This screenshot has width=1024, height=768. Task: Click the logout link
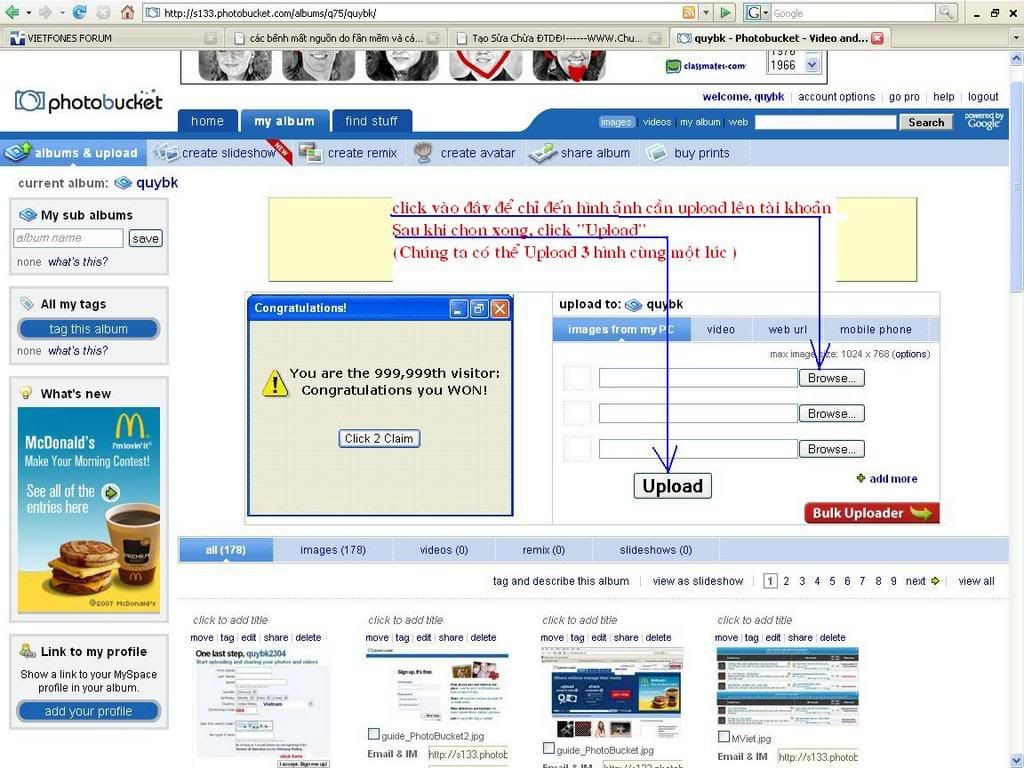[x=983, y=97]
